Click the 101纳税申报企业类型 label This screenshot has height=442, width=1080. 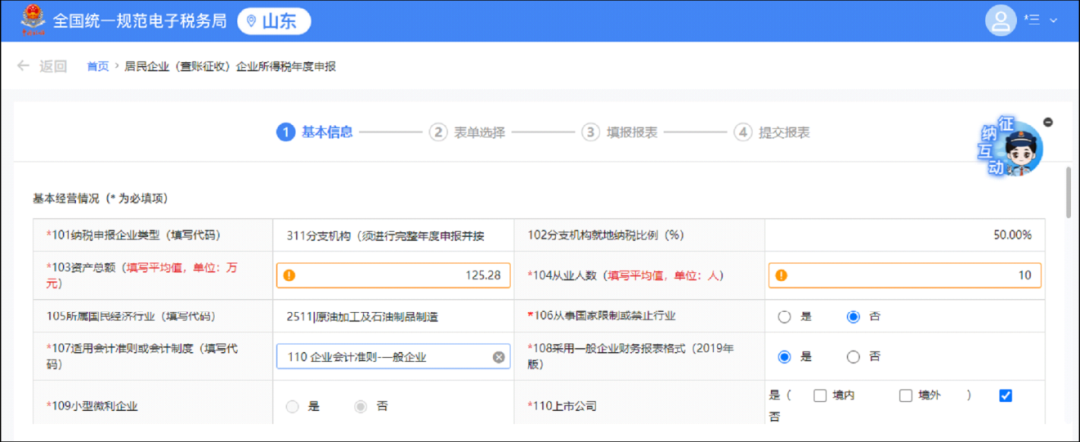click(x=132, y=235)
